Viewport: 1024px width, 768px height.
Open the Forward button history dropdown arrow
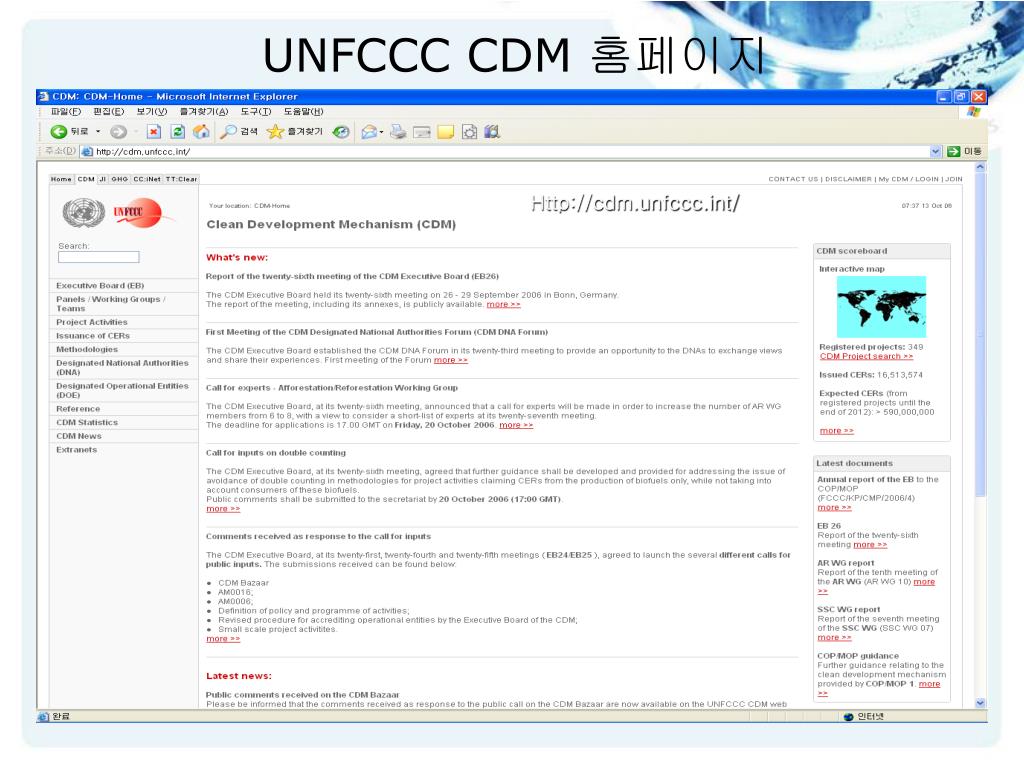pyautogui.click(x=136, y=132)
